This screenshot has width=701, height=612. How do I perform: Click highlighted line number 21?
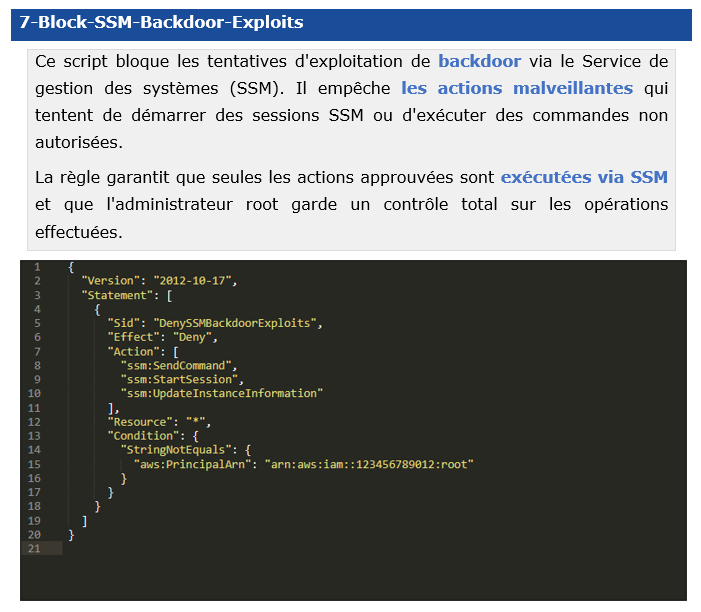[x=34, y=549]
